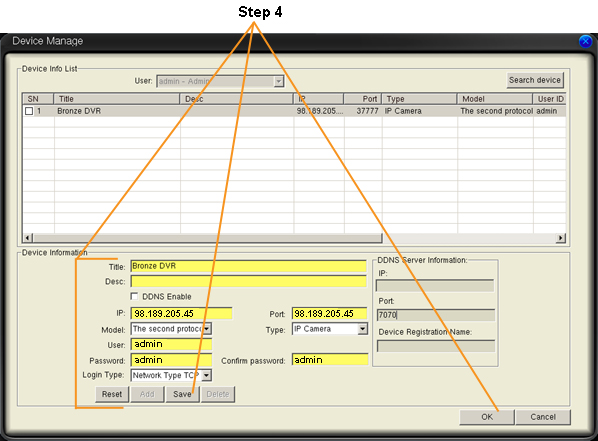
Task: Close the Device Manage window
Action: [x=585, y=41]
